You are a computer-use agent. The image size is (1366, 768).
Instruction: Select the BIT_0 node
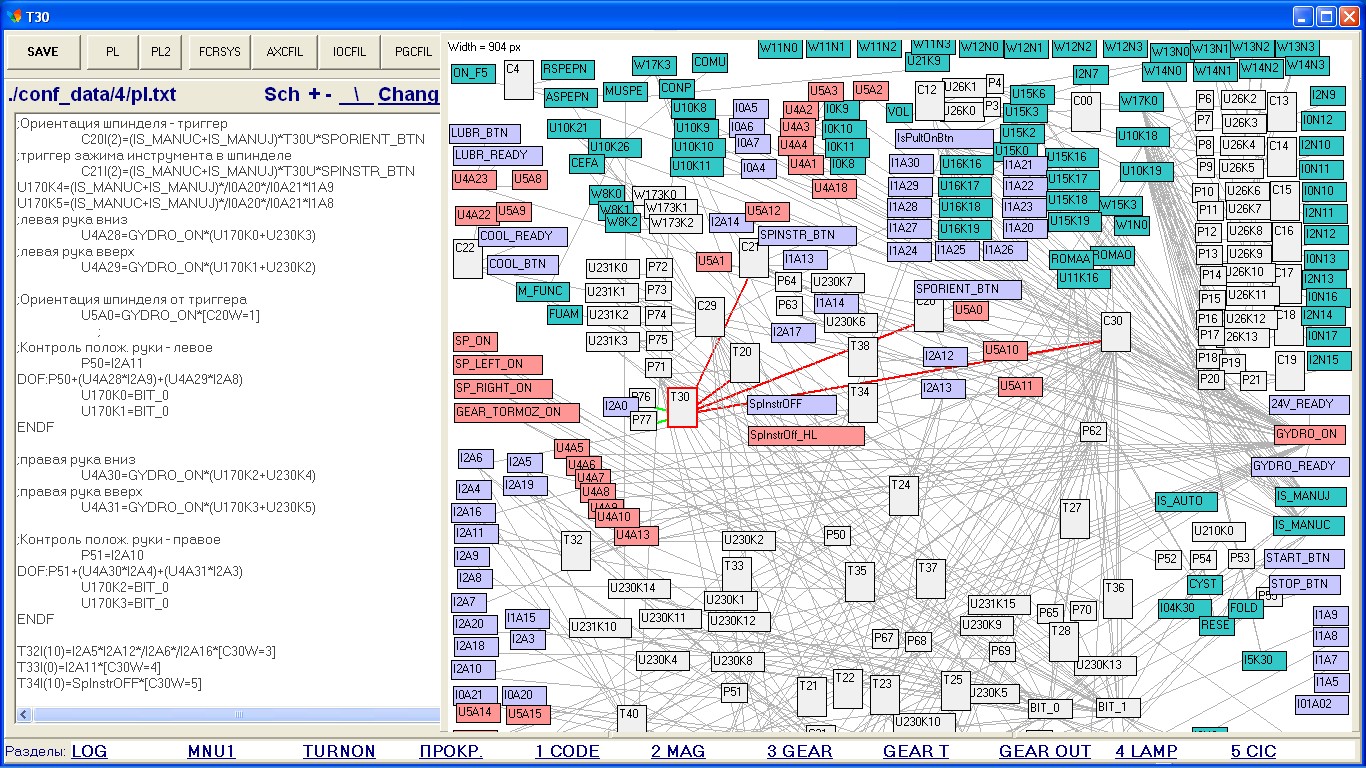[x=1049, y=708]
